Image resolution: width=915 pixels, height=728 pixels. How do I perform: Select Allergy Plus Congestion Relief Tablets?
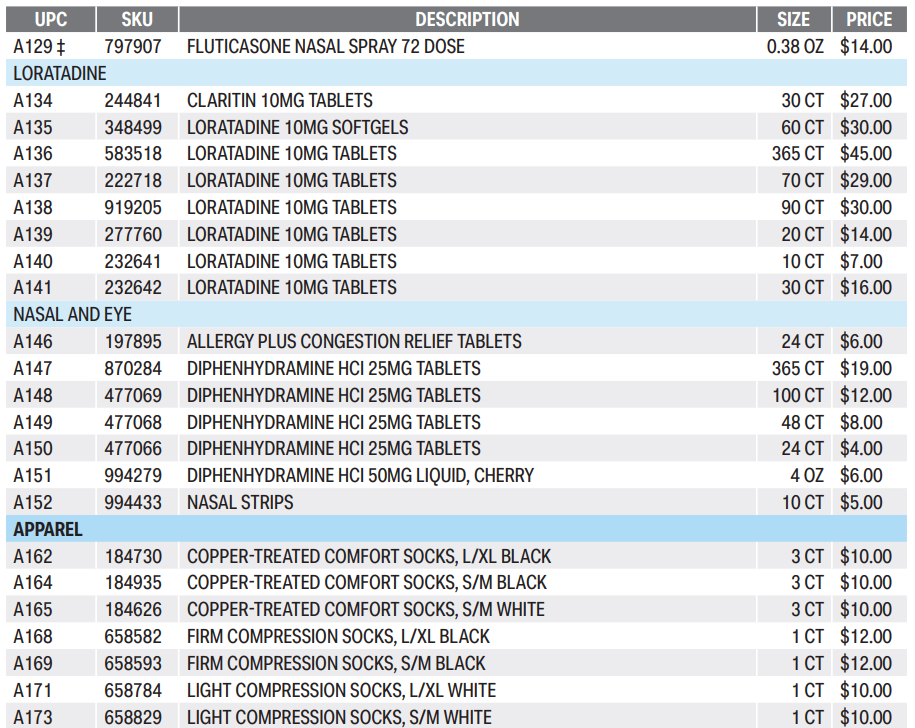coord(354,342)
